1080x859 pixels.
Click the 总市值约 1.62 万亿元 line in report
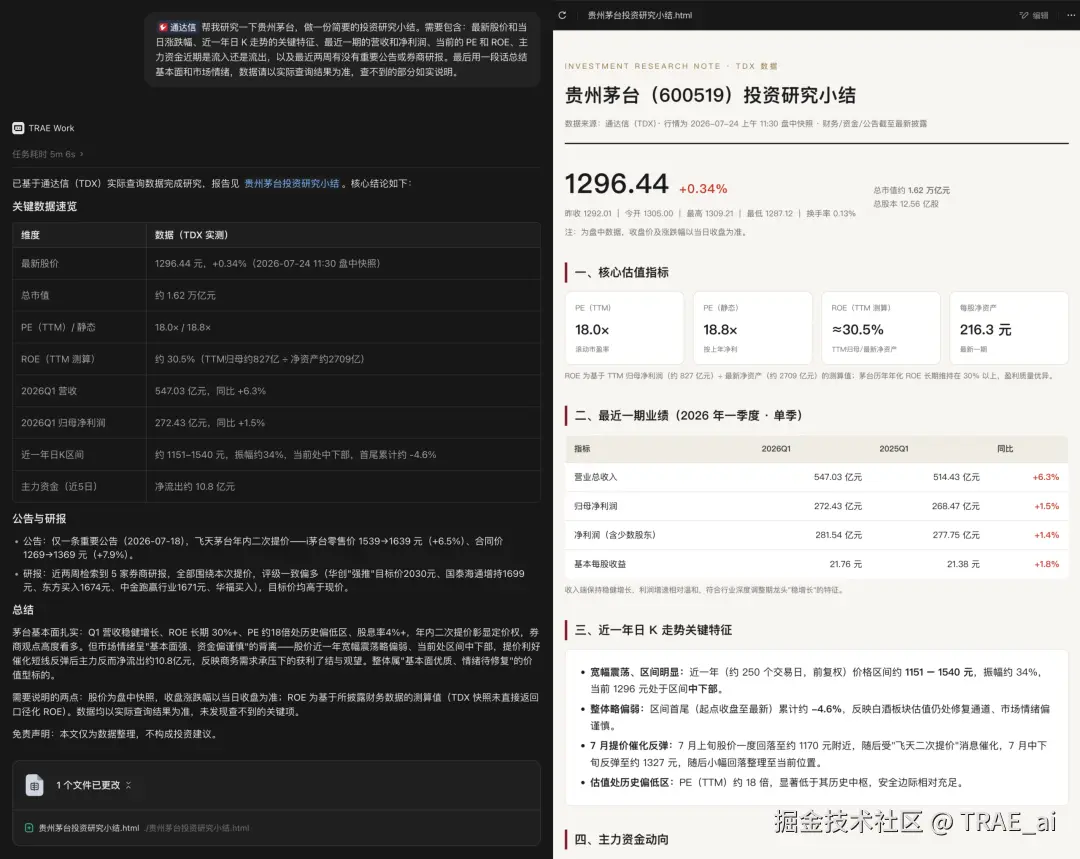click(x=911, y=190)
